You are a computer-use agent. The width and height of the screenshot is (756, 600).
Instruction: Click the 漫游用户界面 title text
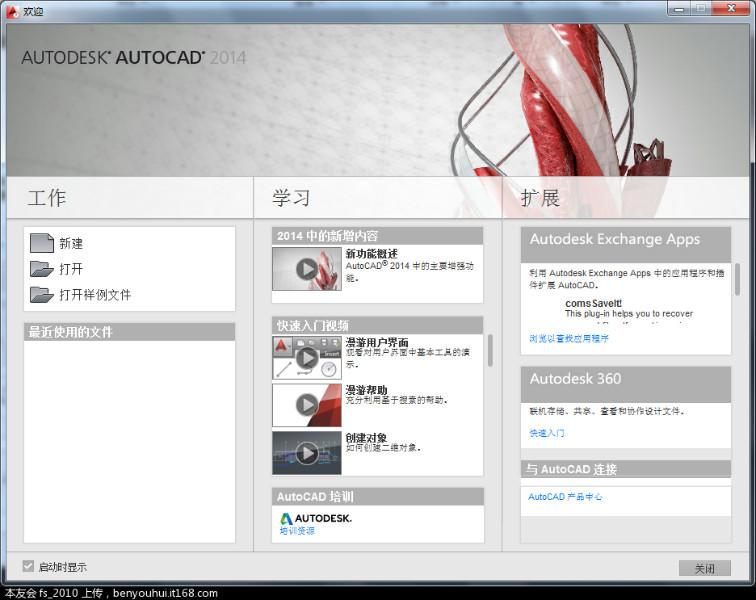(377, 342)
